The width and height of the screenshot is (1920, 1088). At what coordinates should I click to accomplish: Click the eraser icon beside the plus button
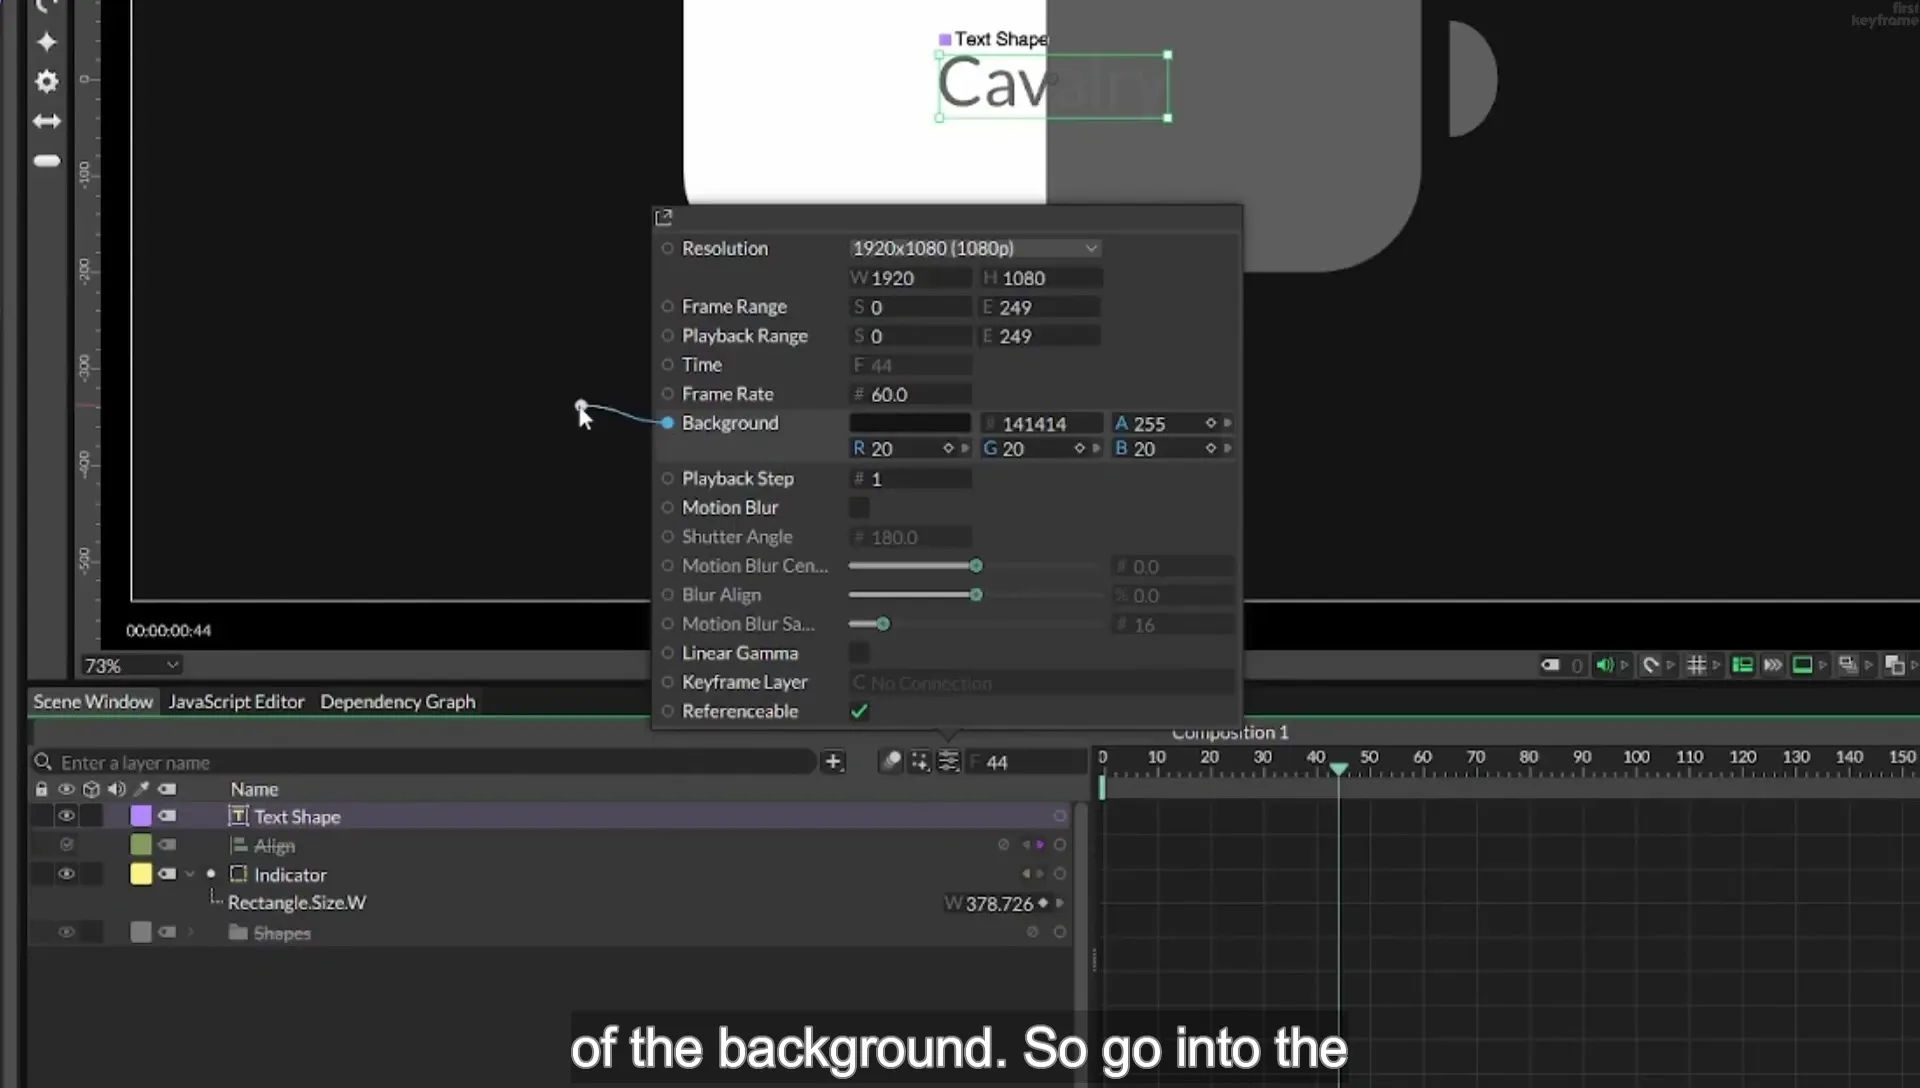[890, 762]
